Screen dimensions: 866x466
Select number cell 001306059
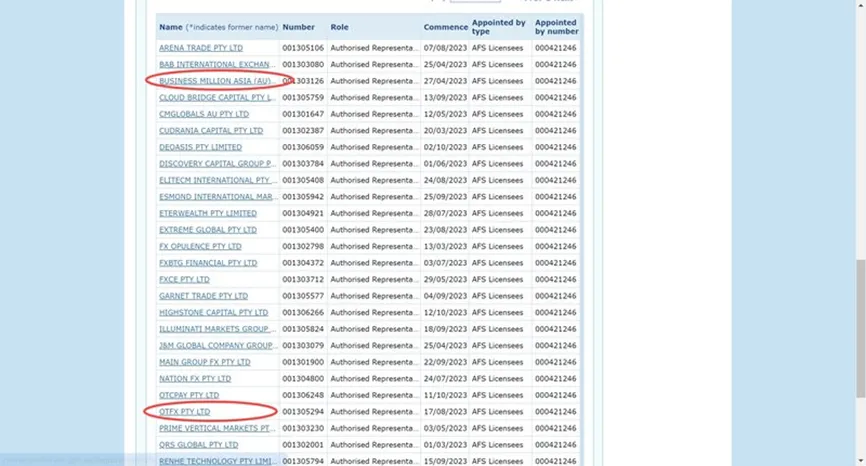(x=303, y=147)
